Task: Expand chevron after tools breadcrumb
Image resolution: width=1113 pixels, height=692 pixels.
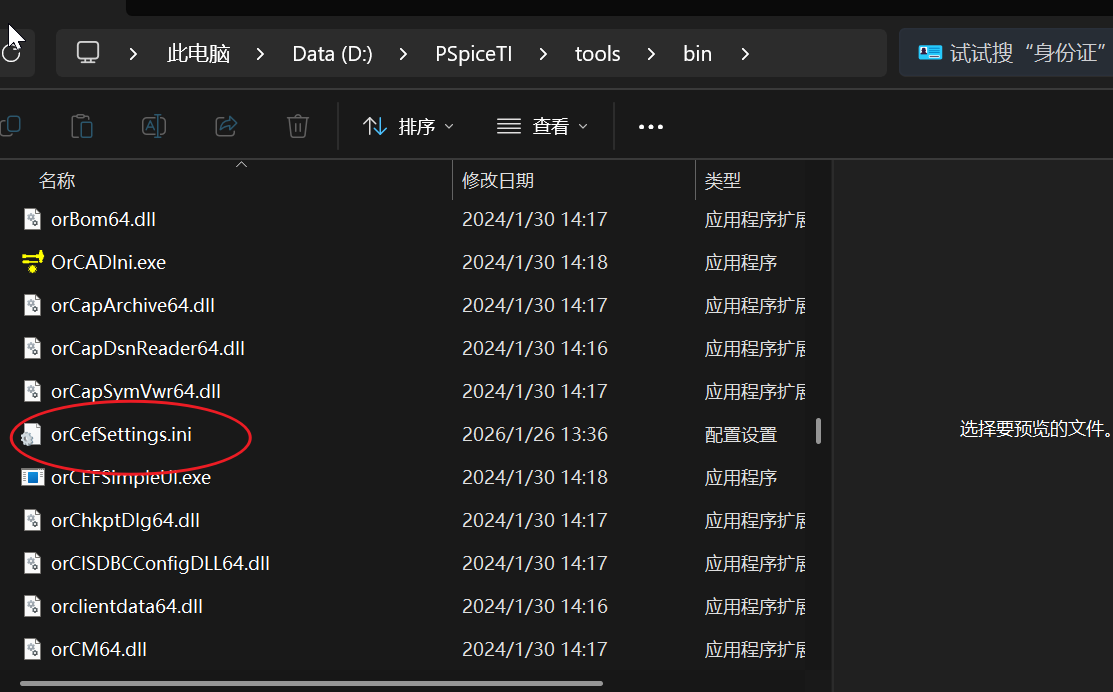Action: [x=651, y=54]
